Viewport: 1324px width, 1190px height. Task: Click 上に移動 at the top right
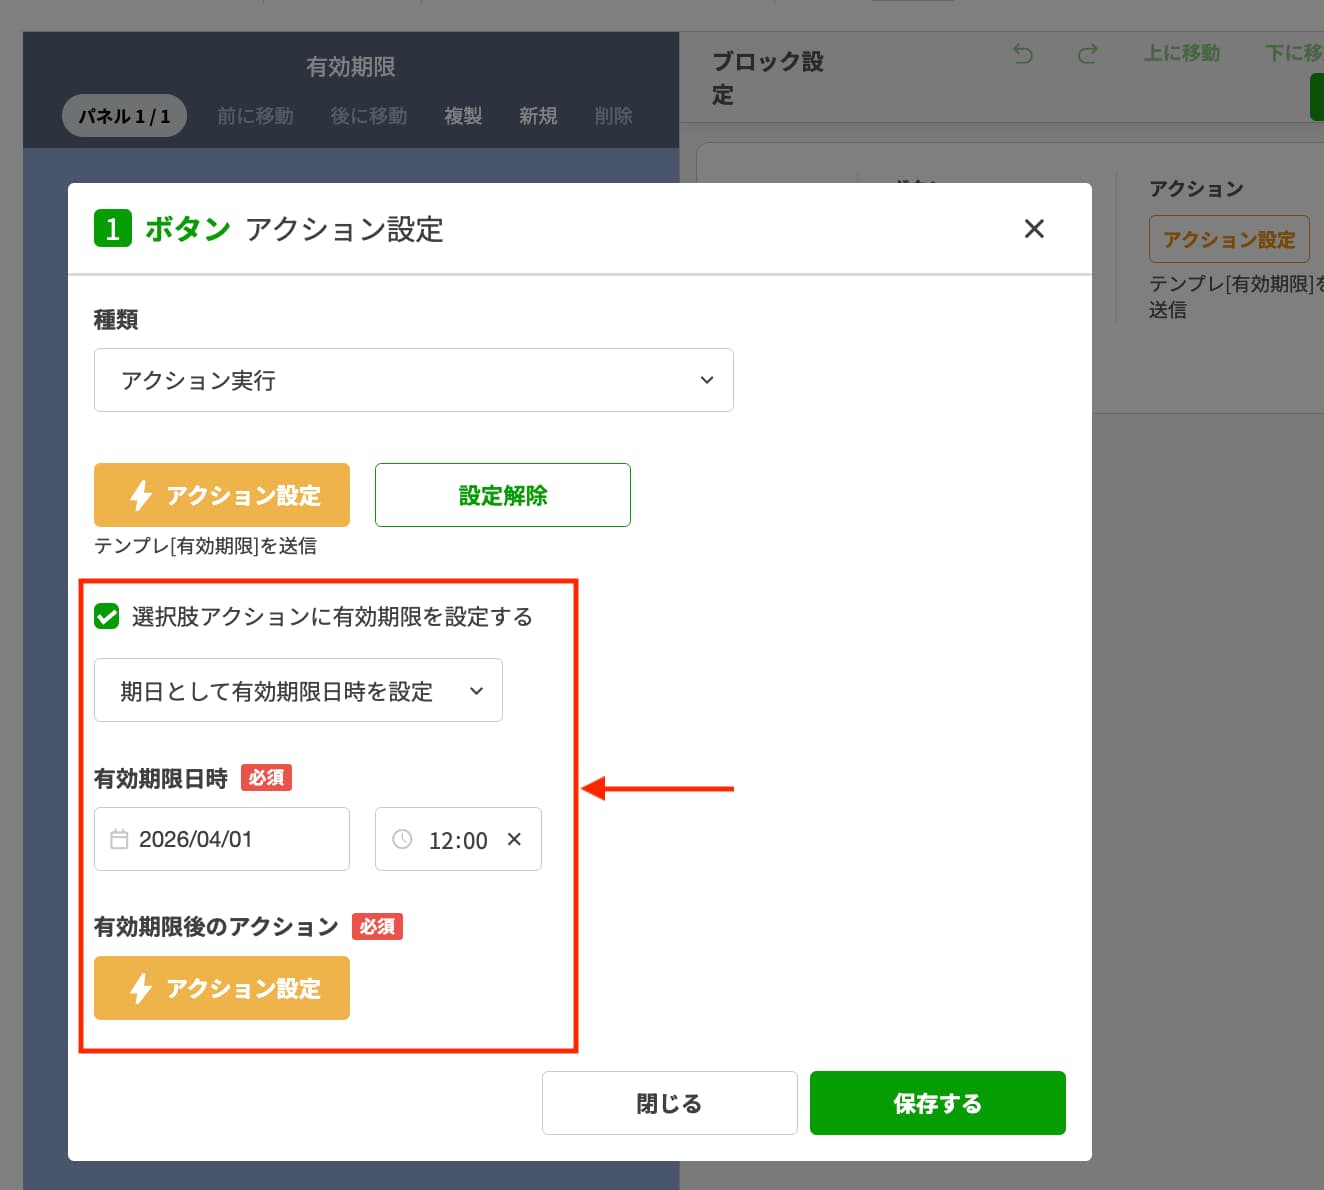pyautogui.click(x=1182, y=54)
